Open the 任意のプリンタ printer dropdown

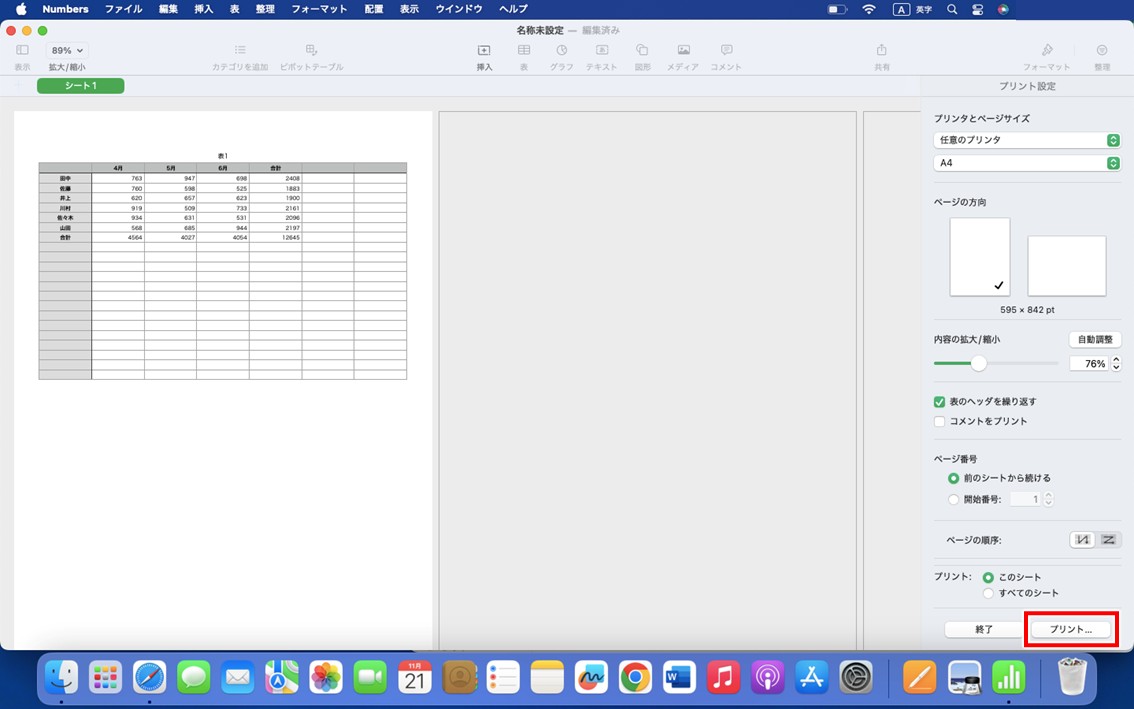[x=1027, y=140]
